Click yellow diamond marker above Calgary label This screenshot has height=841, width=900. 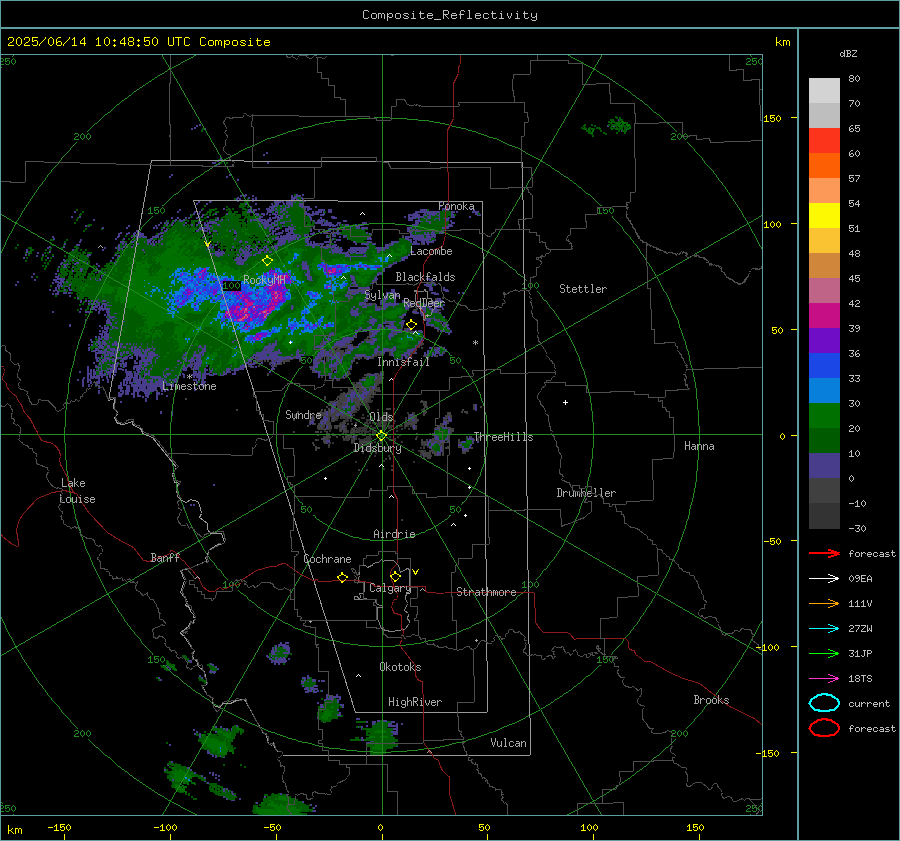pos(395,576)
